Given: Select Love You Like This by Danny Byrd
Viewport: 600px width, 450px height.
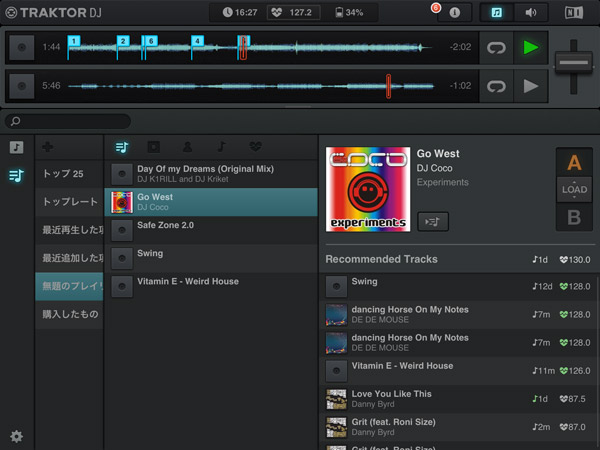Looking at the screenshot, I should pyautogui.click(x=458, y=399).
